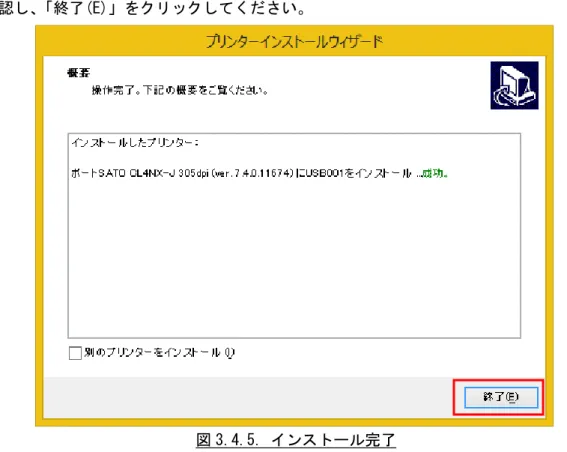Image resolution: width=567 pixels, height=452 pixels.
Task: Enable the 別のプリンターをインストール checkbox
Action: (x=75, y=353)
